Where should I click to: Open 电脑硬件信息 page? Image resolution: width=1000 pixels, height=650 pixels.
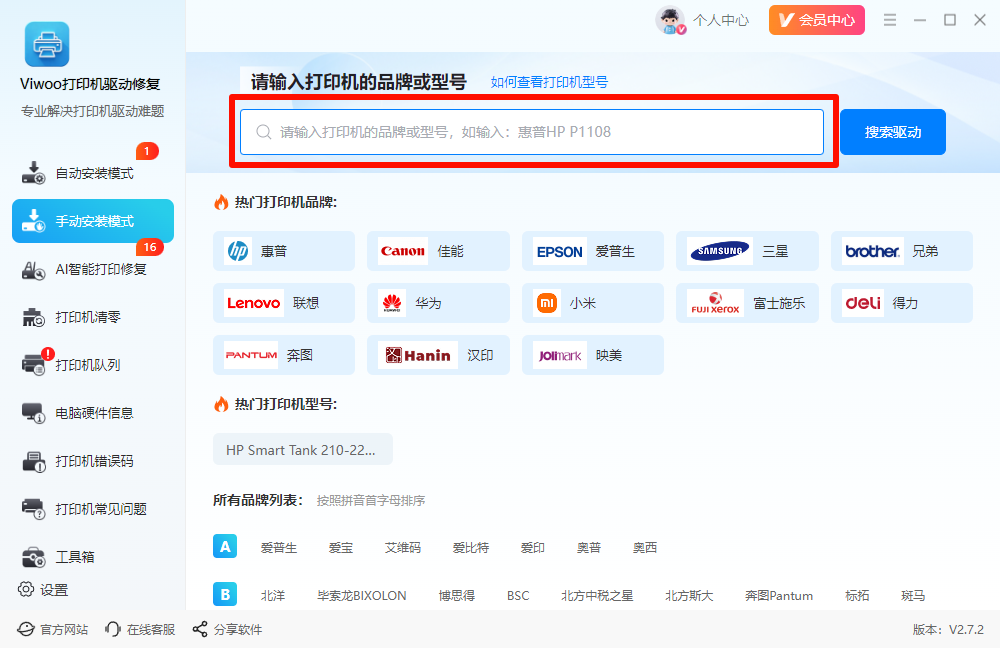tap(92, 413)
